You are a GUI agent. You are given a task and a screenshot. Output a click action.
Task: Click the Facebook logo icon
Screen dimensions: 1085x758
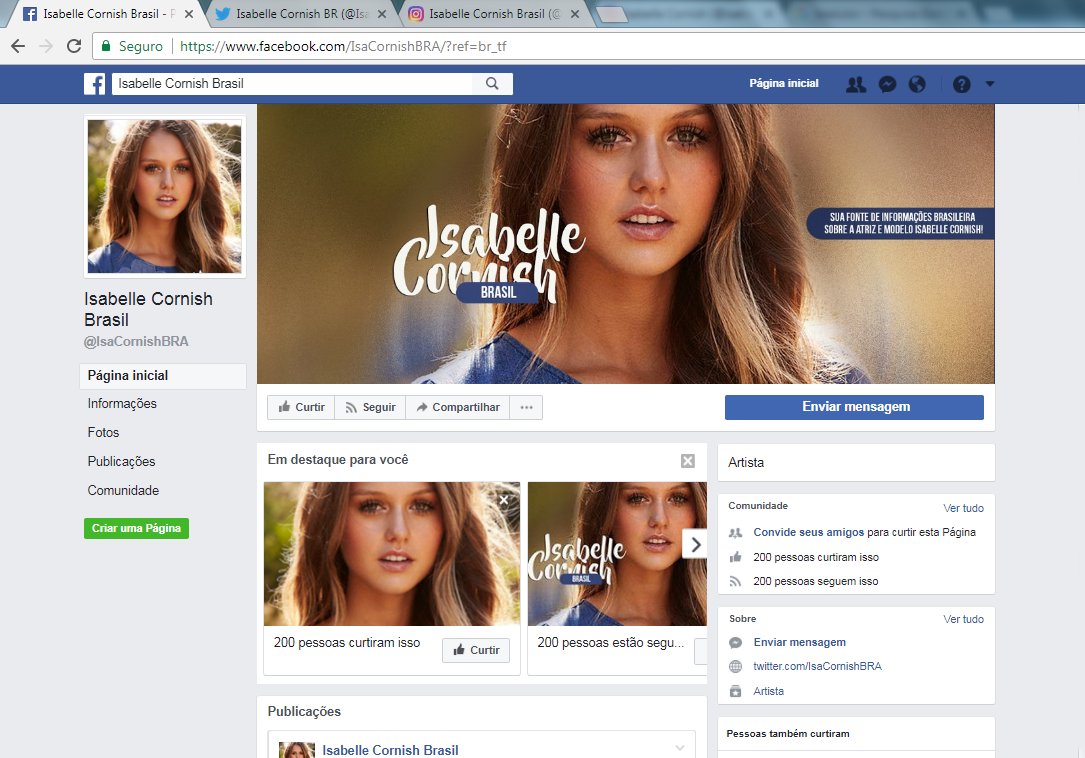coord(95,84)
